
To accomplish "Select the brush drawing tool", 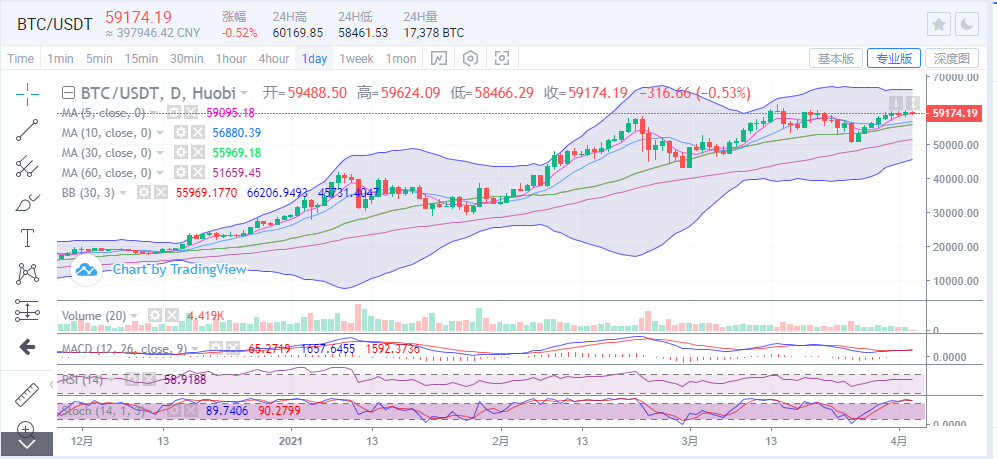I will click(27, 202).
